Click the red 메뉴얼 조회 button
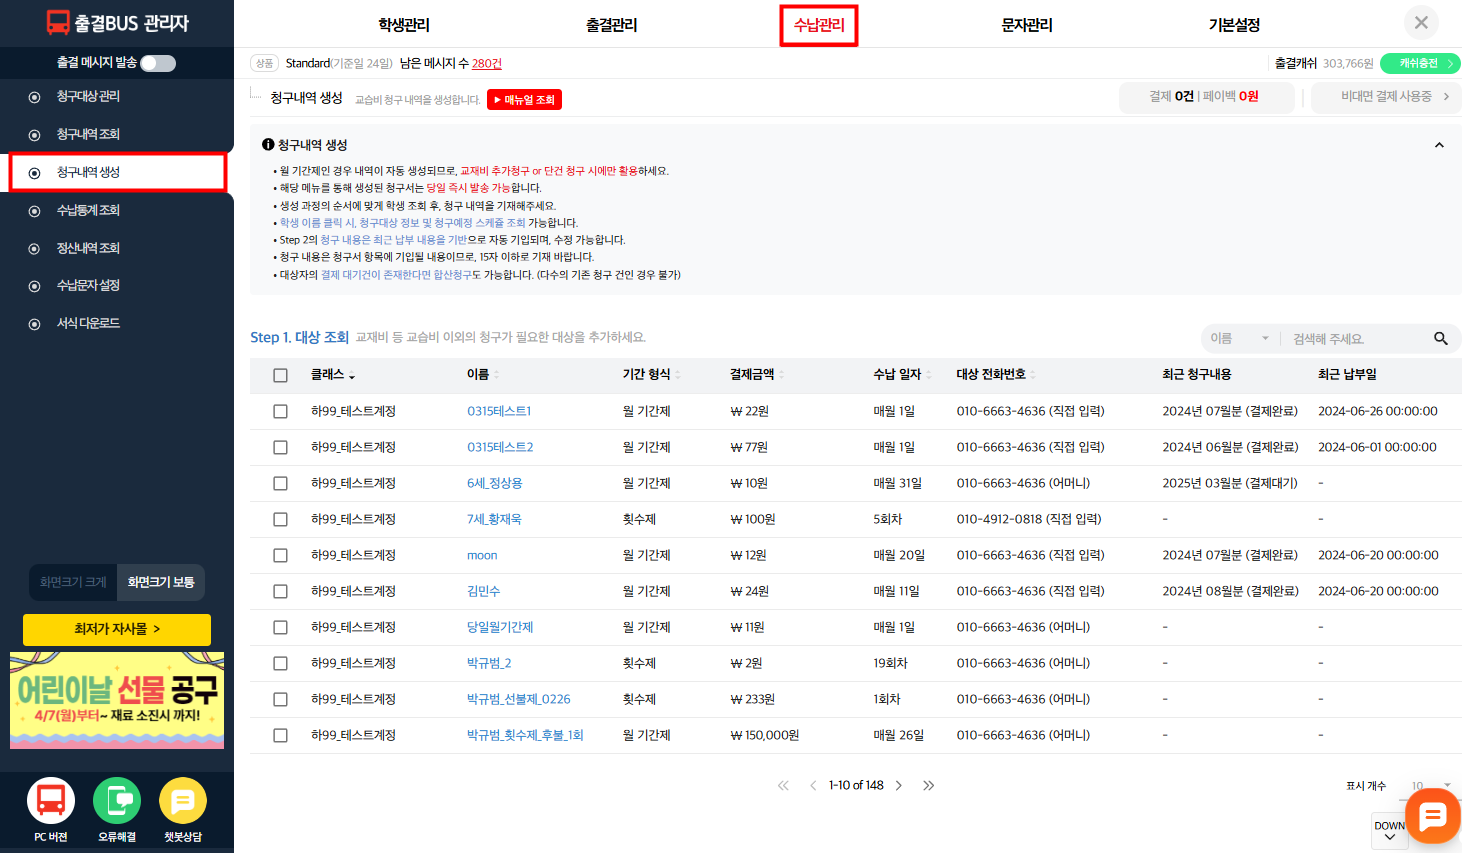 pyautogui.click(x=524, y=100)
